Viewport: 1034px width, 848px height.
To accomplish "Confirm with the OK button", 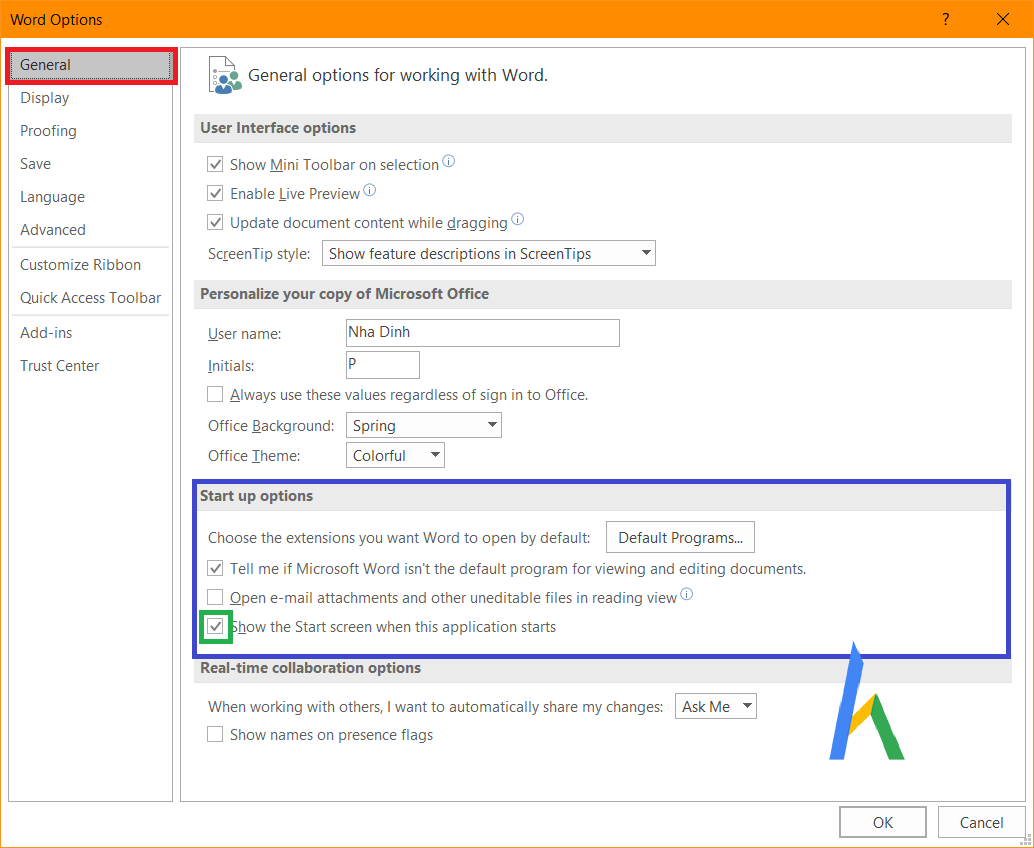I will coord(882,822).
